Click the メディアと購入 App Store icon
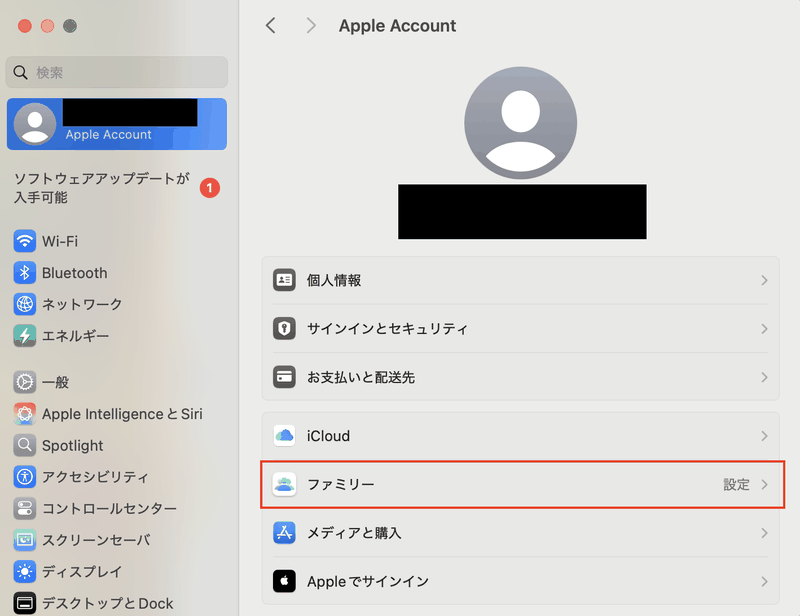Viewport: 800px width, 616px height. pyautogui.click(x=284, y=533)
